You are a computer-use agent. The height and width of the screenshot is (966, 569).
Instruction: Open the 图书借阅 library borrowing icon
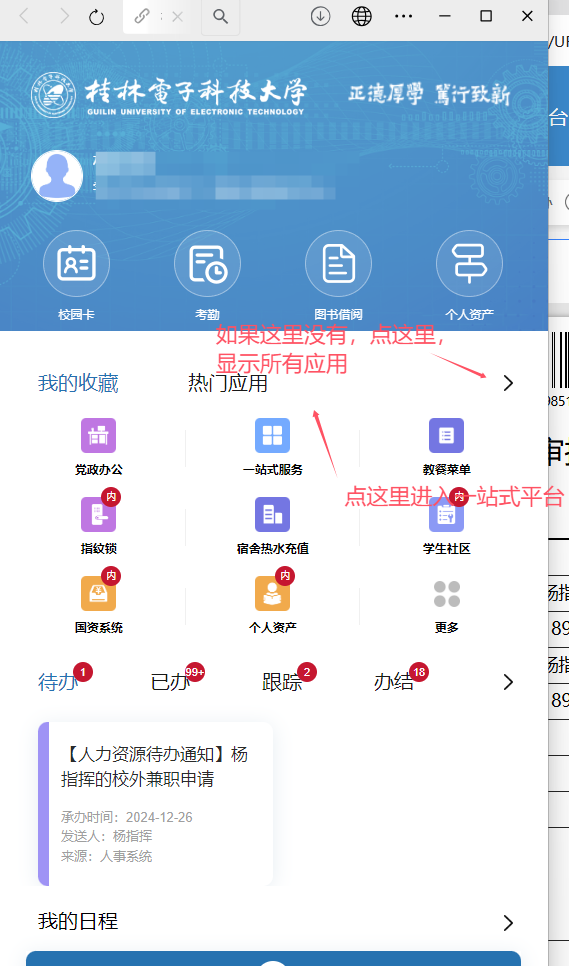(x=338, y=264)
